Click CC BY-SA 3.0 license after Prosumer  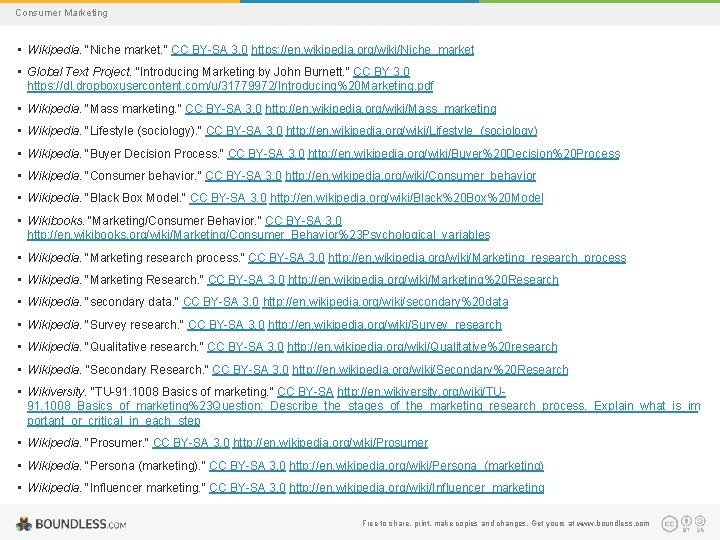[191, 443]
